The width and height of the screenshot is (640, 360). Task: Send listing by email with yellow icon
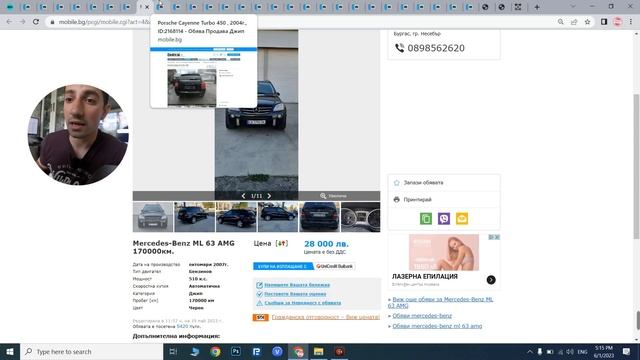tap(462, 218)
